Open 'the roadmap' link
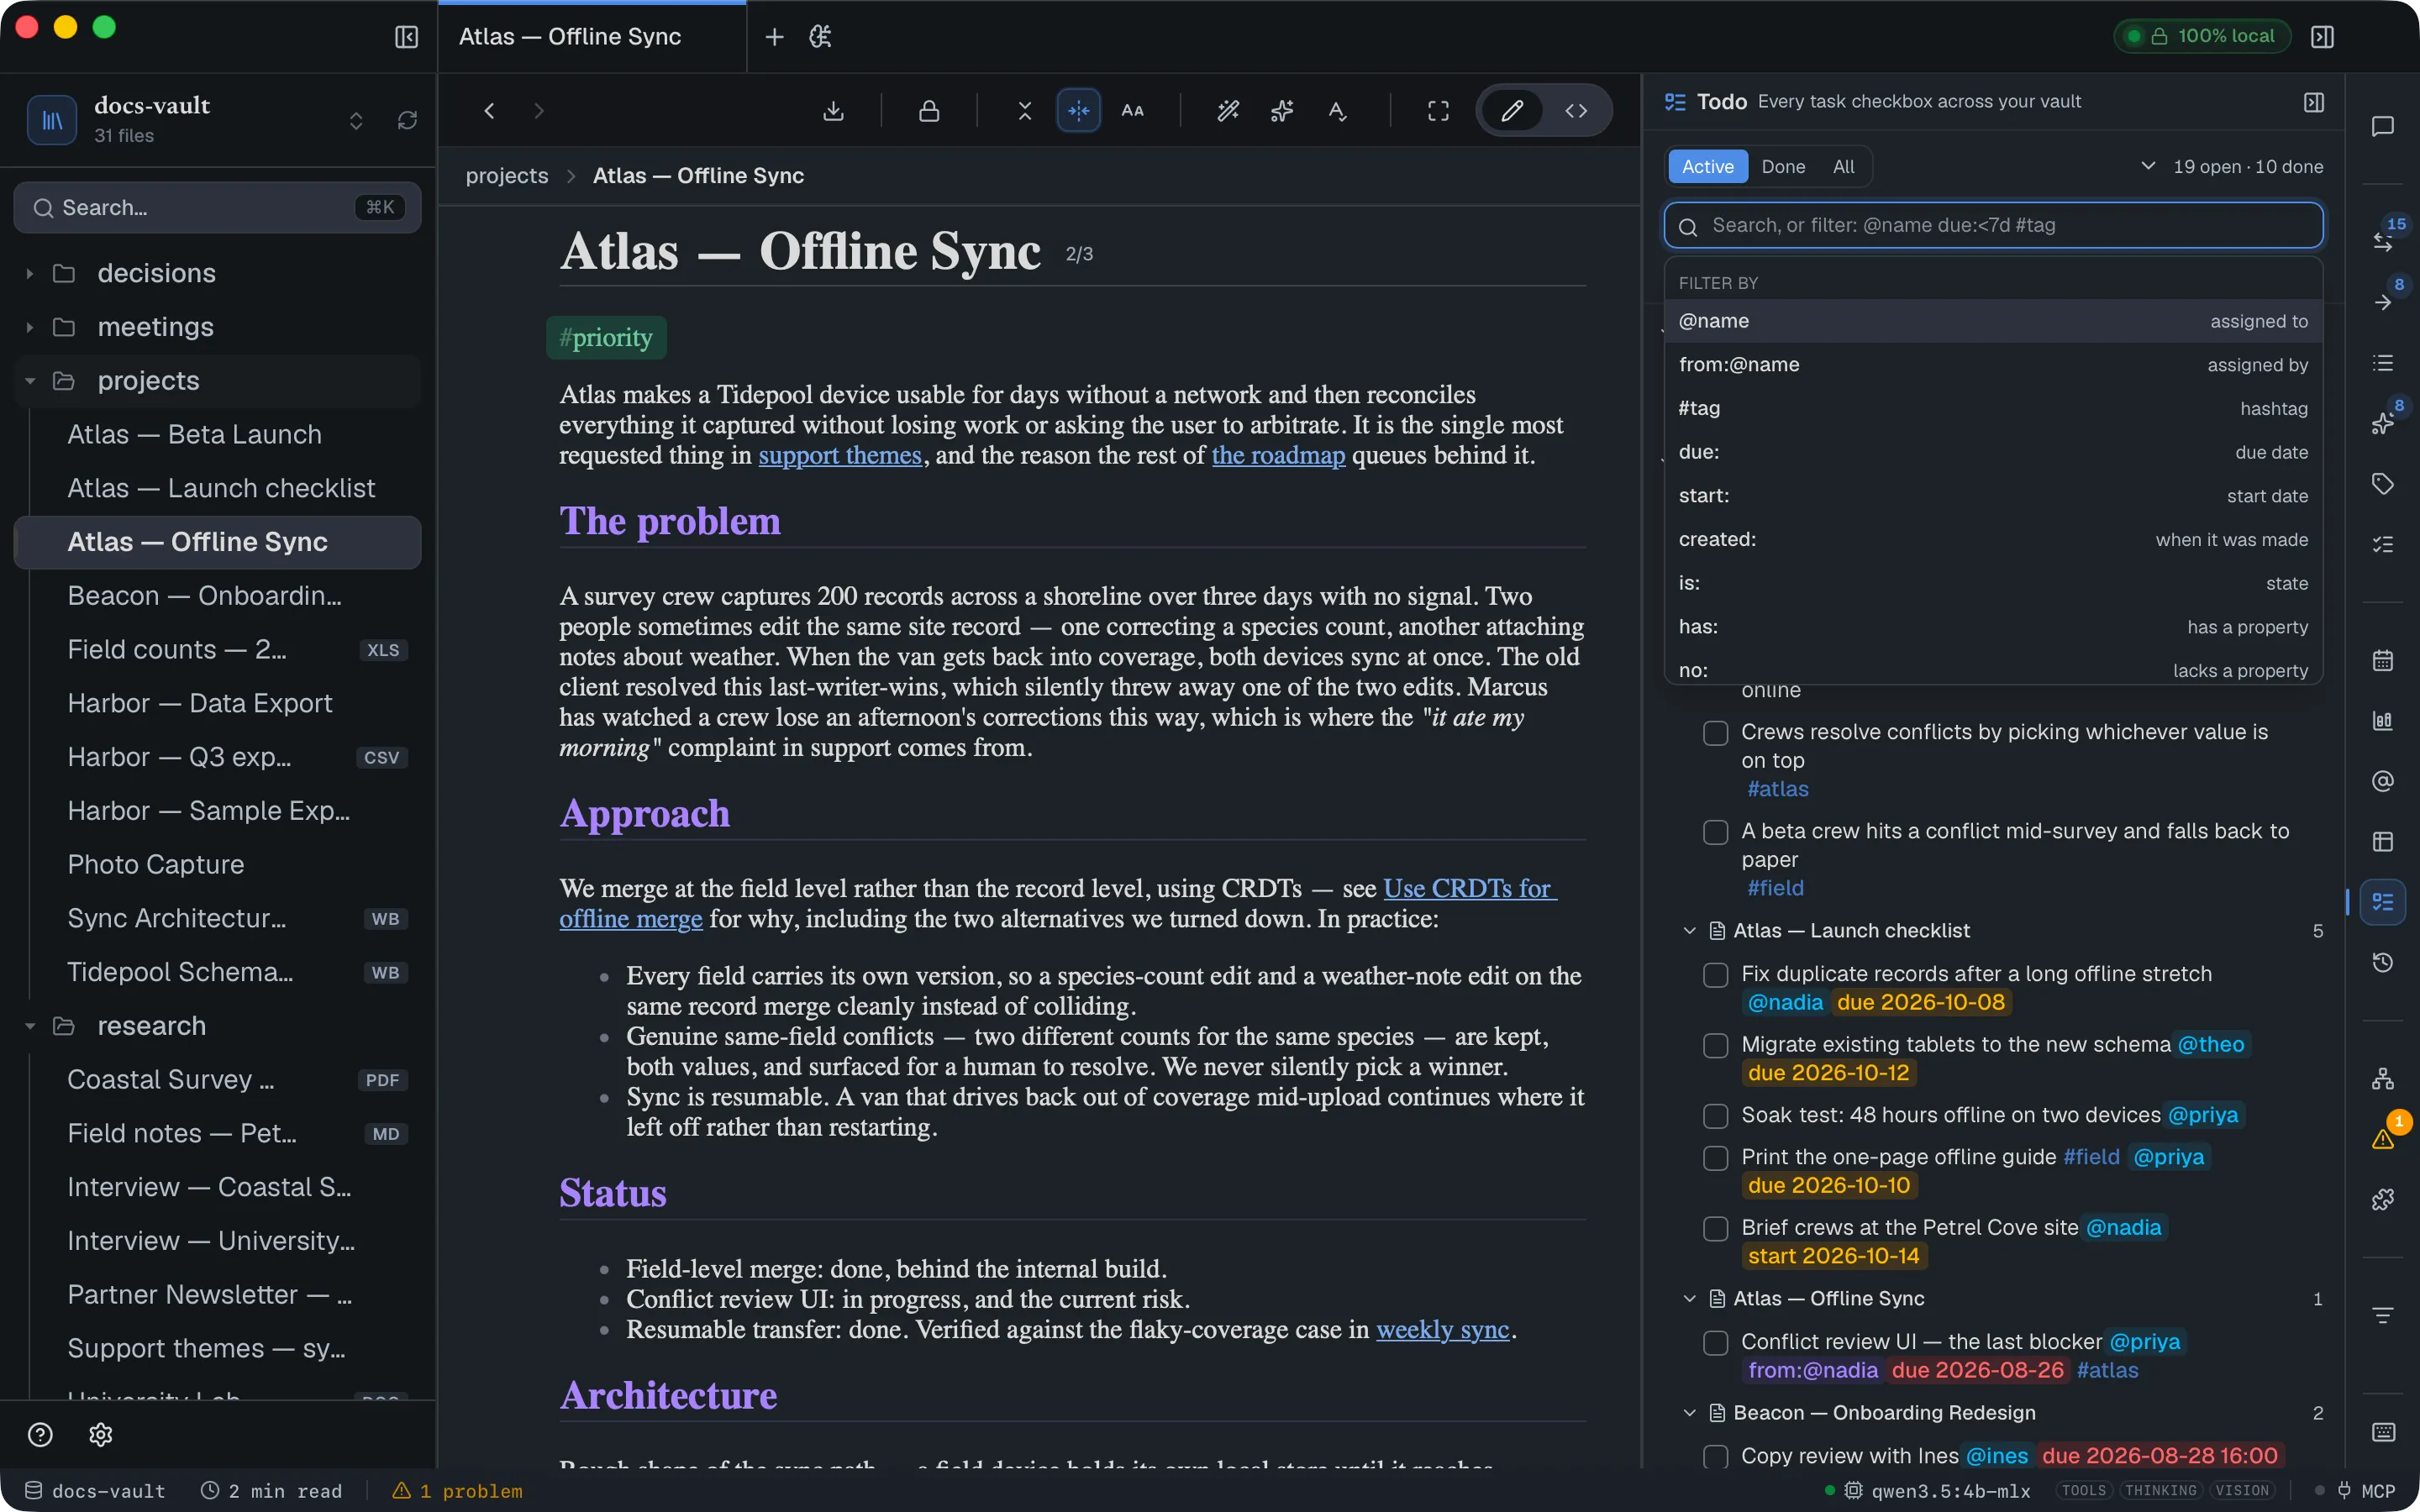The height and width of the screenshot is (1512, 2420). click(1278, 456)
